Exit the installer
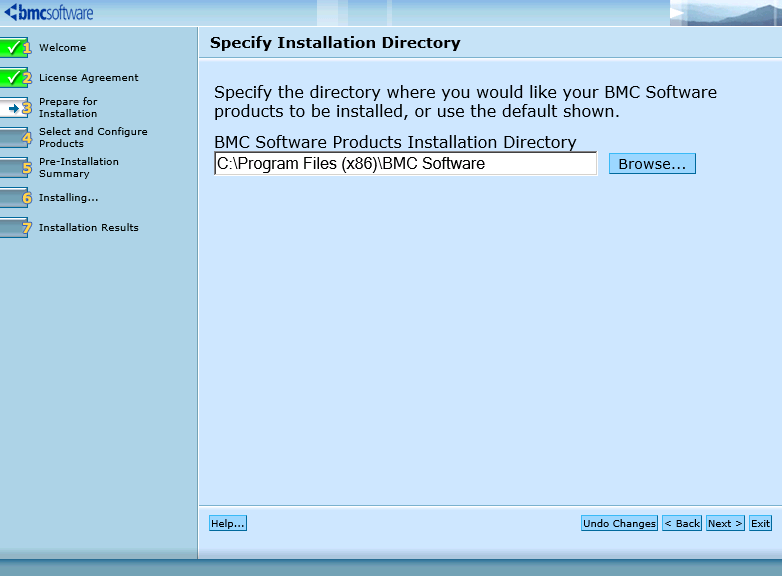Screen dimensions: 782x576 click(761, 523)
